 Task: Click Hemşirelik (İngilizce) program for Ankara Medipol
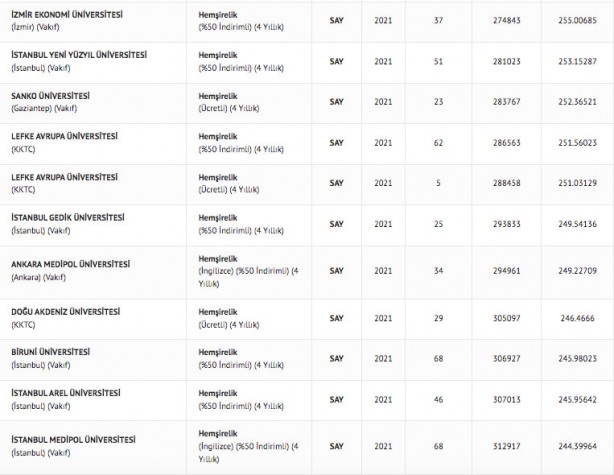pos(218,263)
